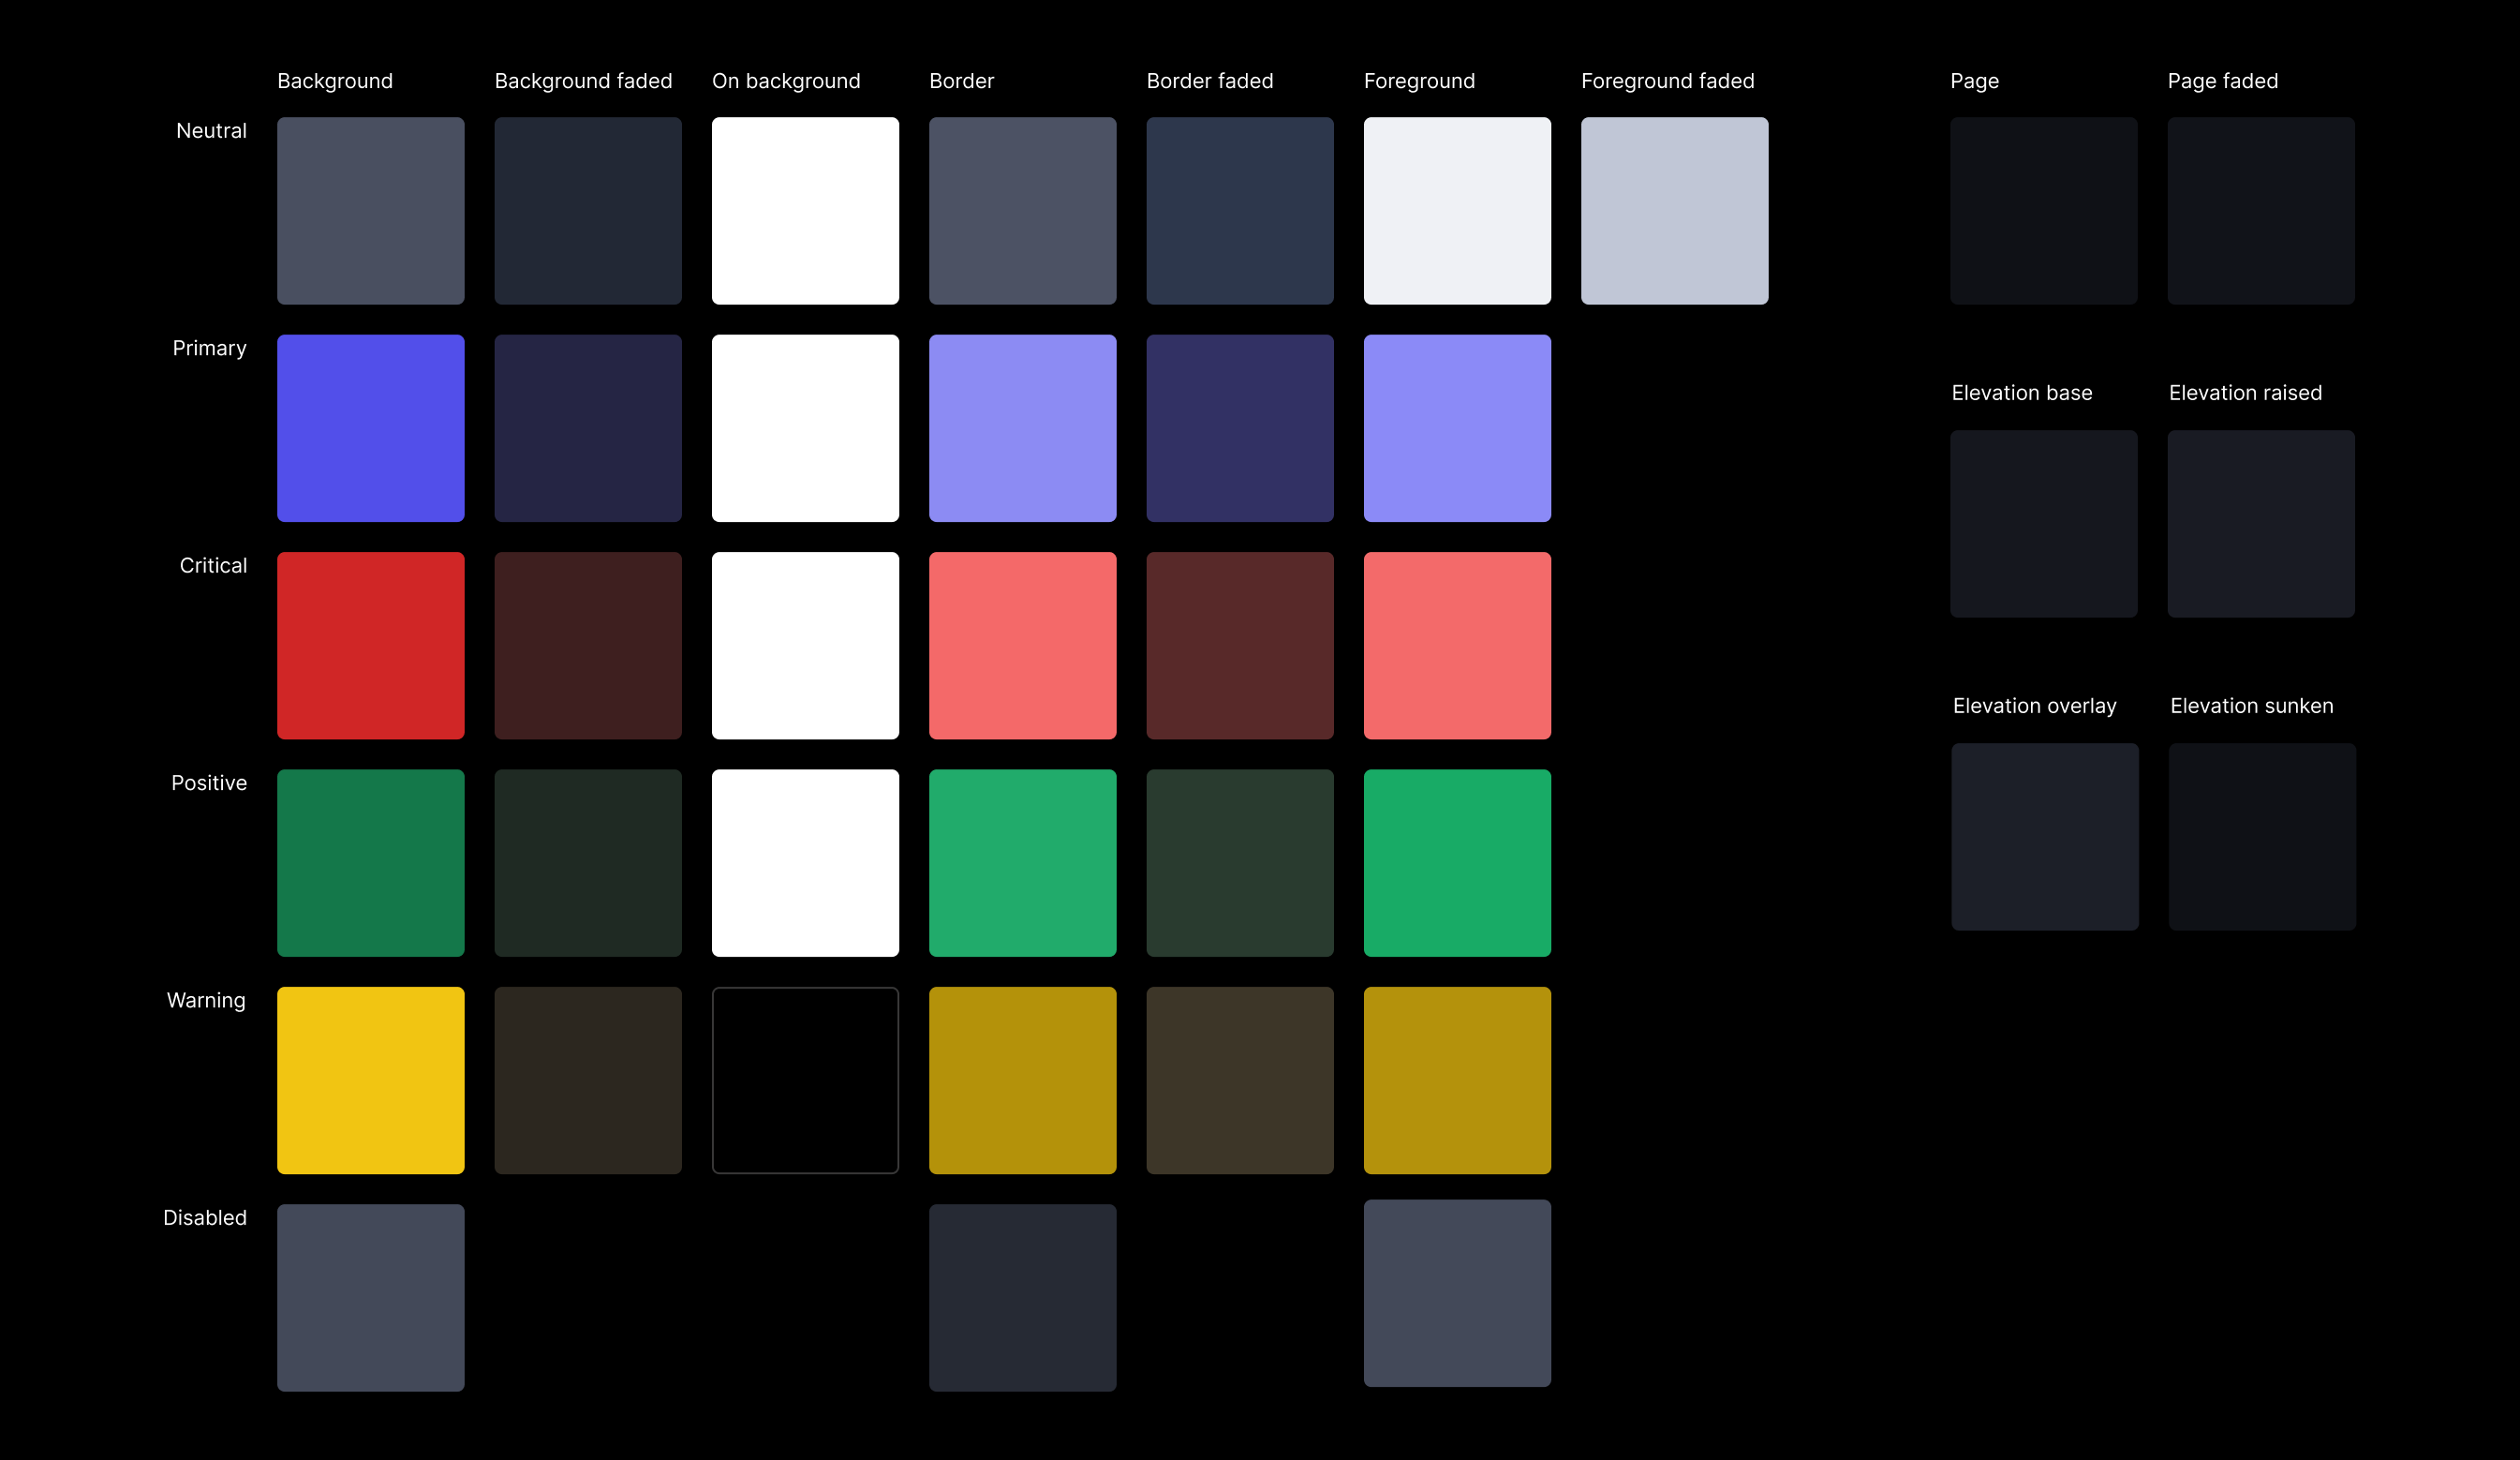Select the Neutral Border swatch
The image size is (2520, 1460).
(x=1022, y=211)
